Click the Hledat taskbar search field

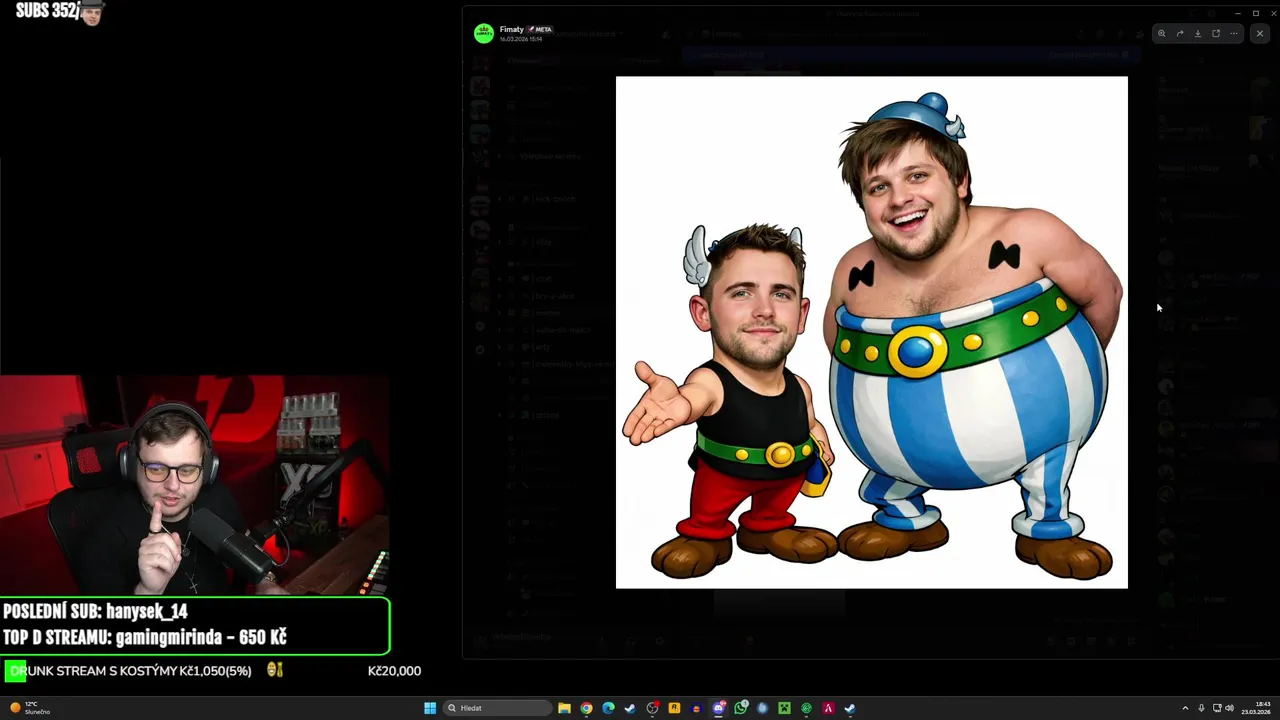coord(497,708)
